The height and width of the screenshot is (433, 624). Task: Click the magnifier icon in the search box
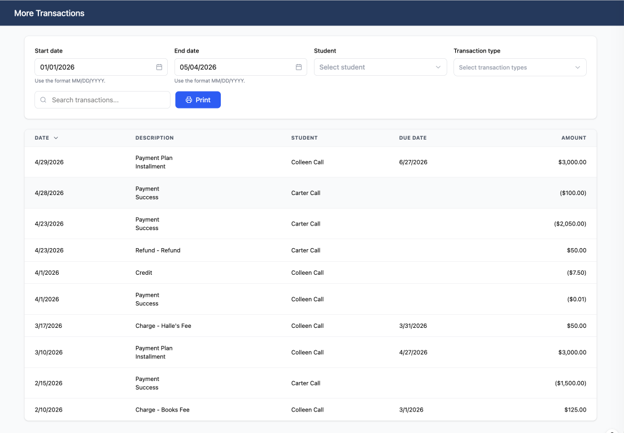43,100
